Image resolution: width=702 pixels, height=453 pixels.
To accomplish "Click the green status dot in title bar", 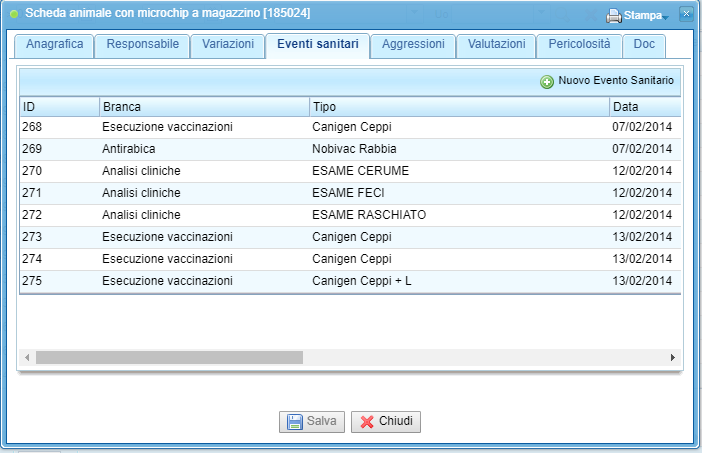I will (x=14, y=14).
